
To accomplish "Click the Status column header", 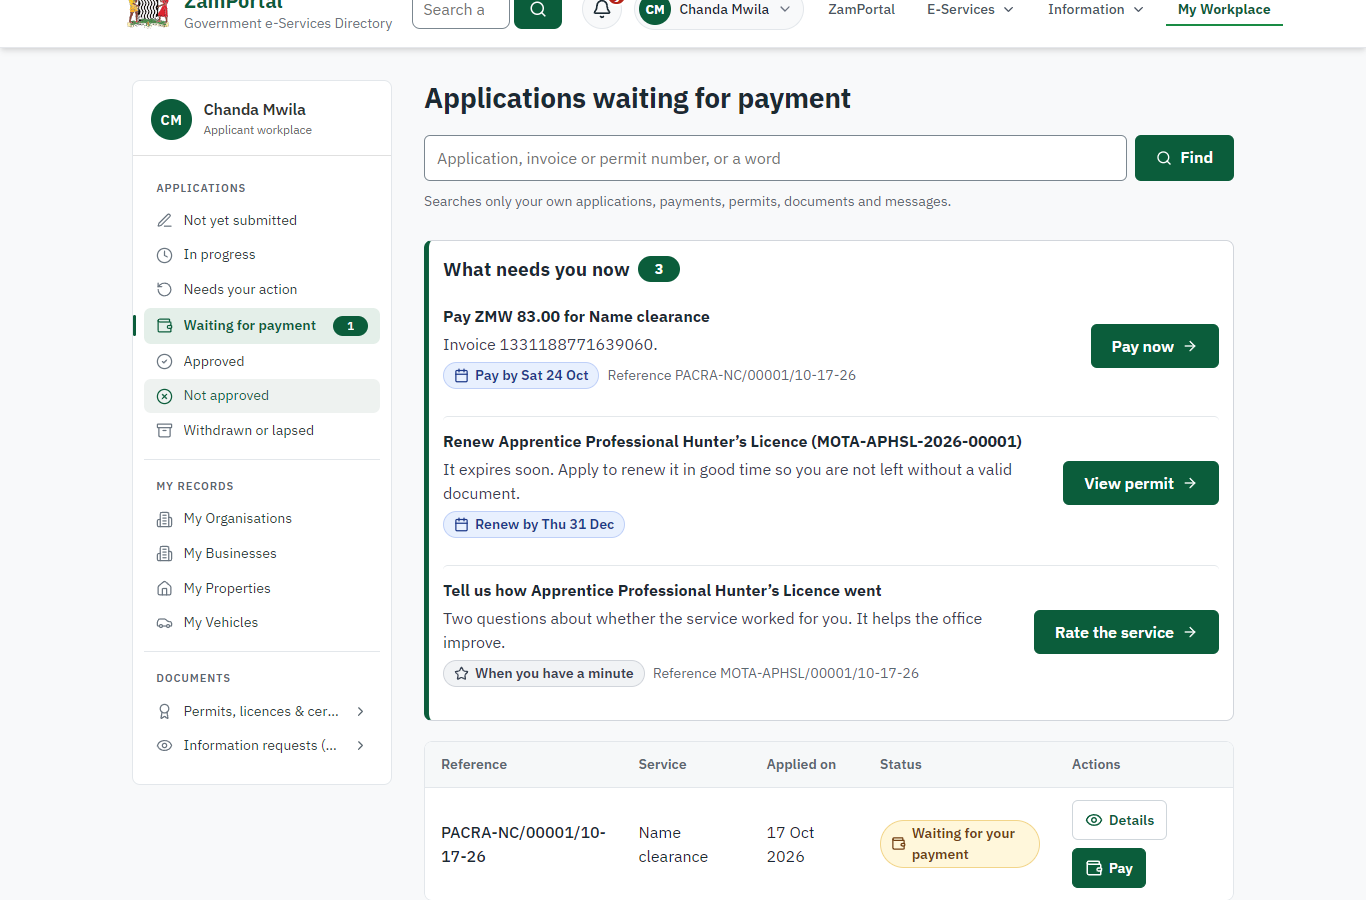I will point(901,765).
